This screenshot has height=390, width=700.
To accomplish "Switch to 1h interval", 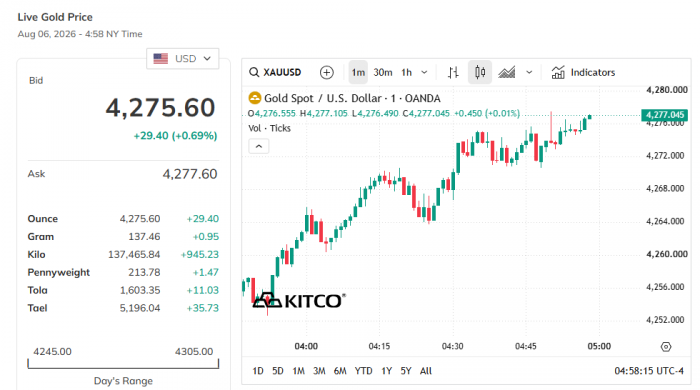I will click(x=406, y=72).
